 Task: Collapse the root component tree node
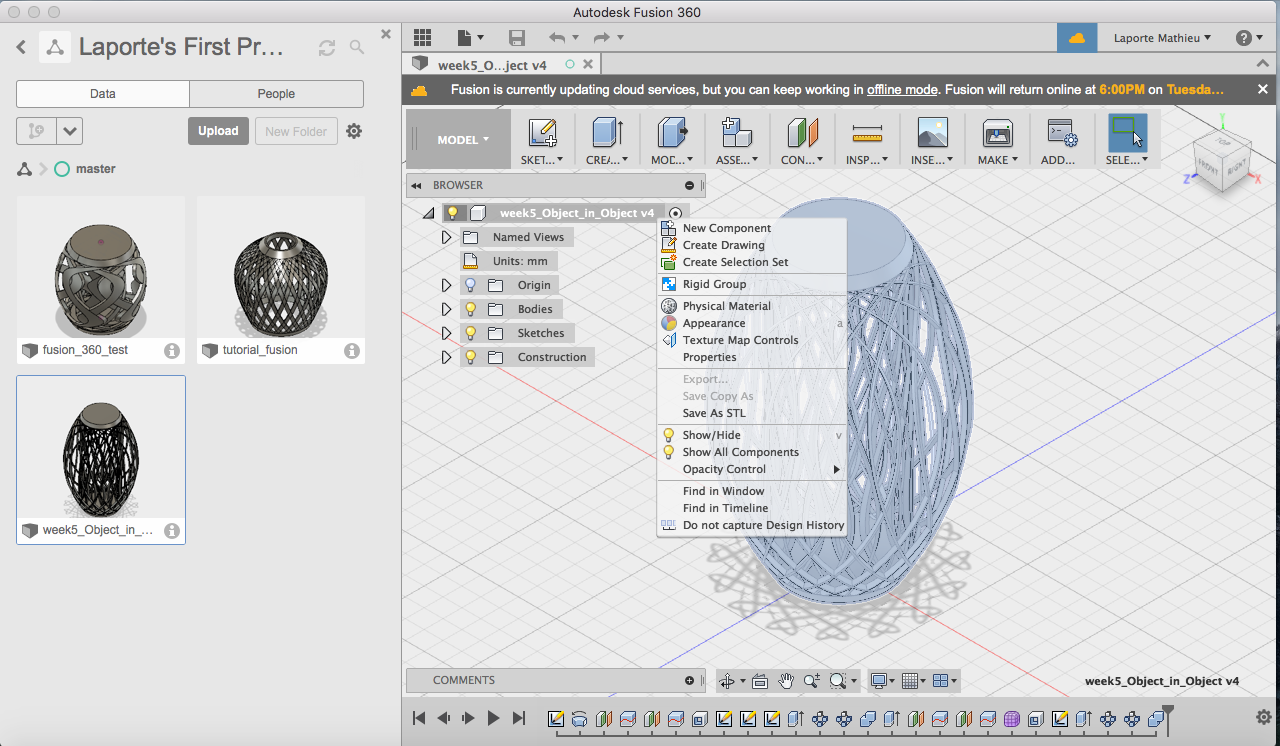[428, 213]
